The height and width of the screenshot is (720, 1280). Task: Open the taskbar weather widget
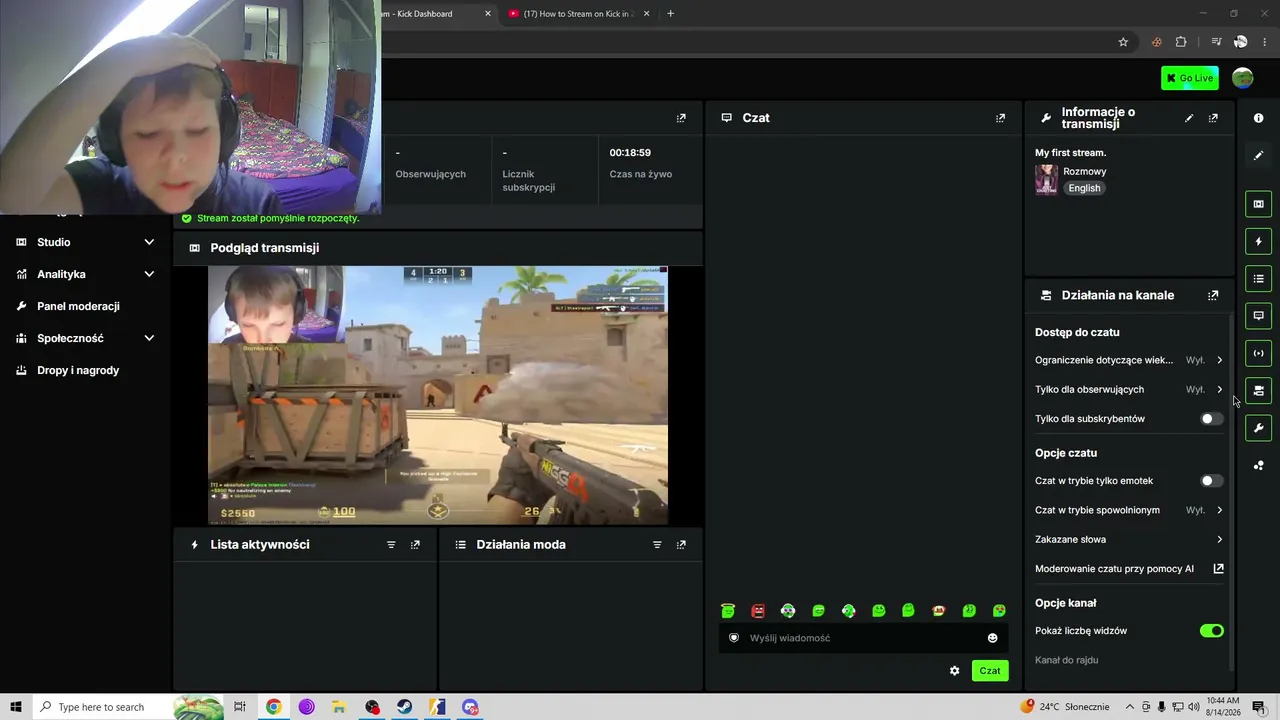point(1064,707)
